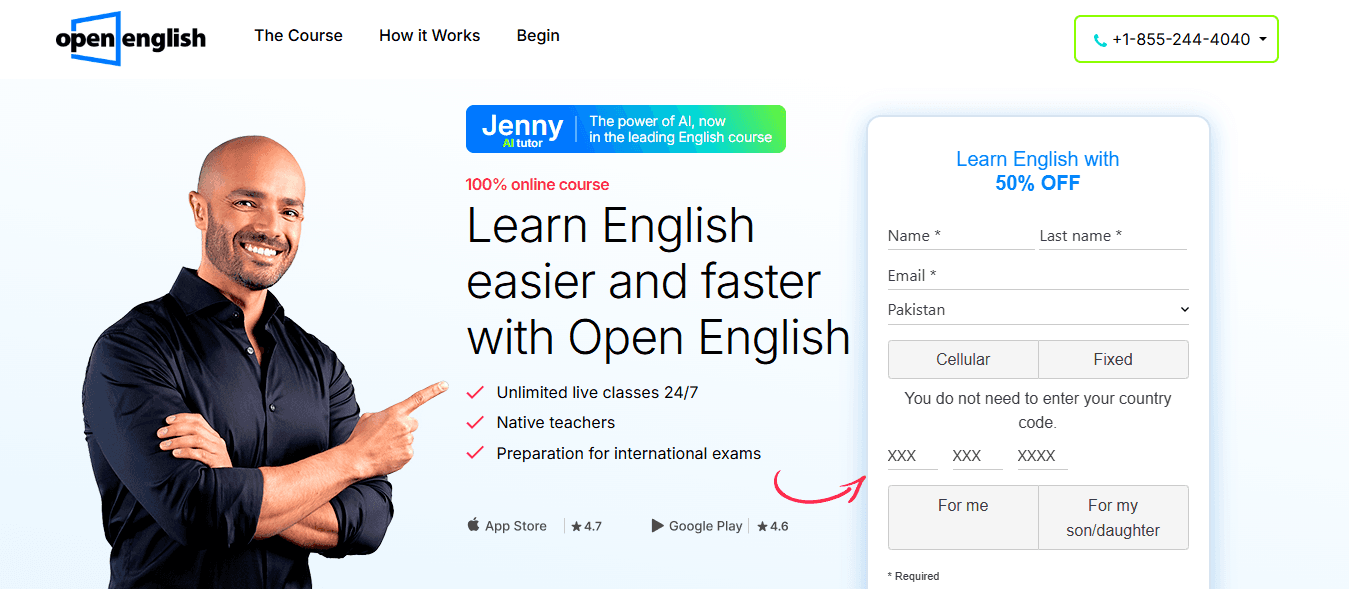Choose the For my son/daughter option
This screenshot has width=1349, height=589.
pos(1112,517)
